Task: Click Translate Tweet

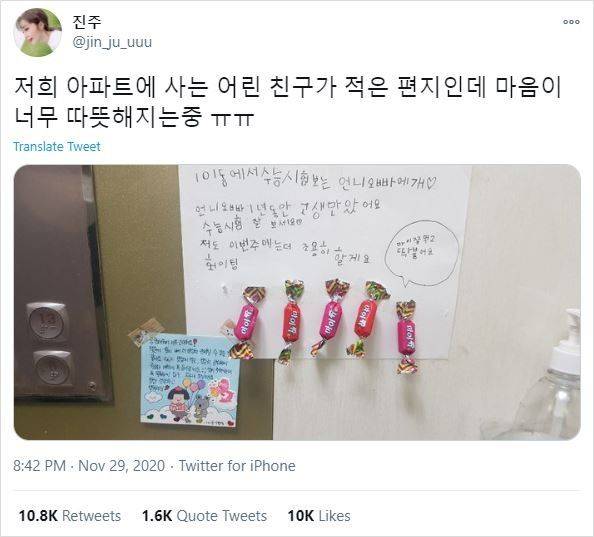Action: coord(57,147)
